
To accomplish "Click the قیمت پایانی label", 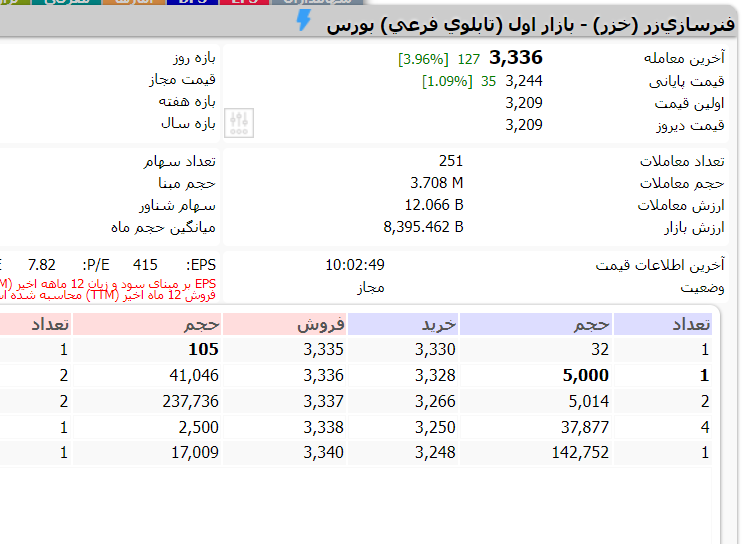I will click(x=686, y=81).
